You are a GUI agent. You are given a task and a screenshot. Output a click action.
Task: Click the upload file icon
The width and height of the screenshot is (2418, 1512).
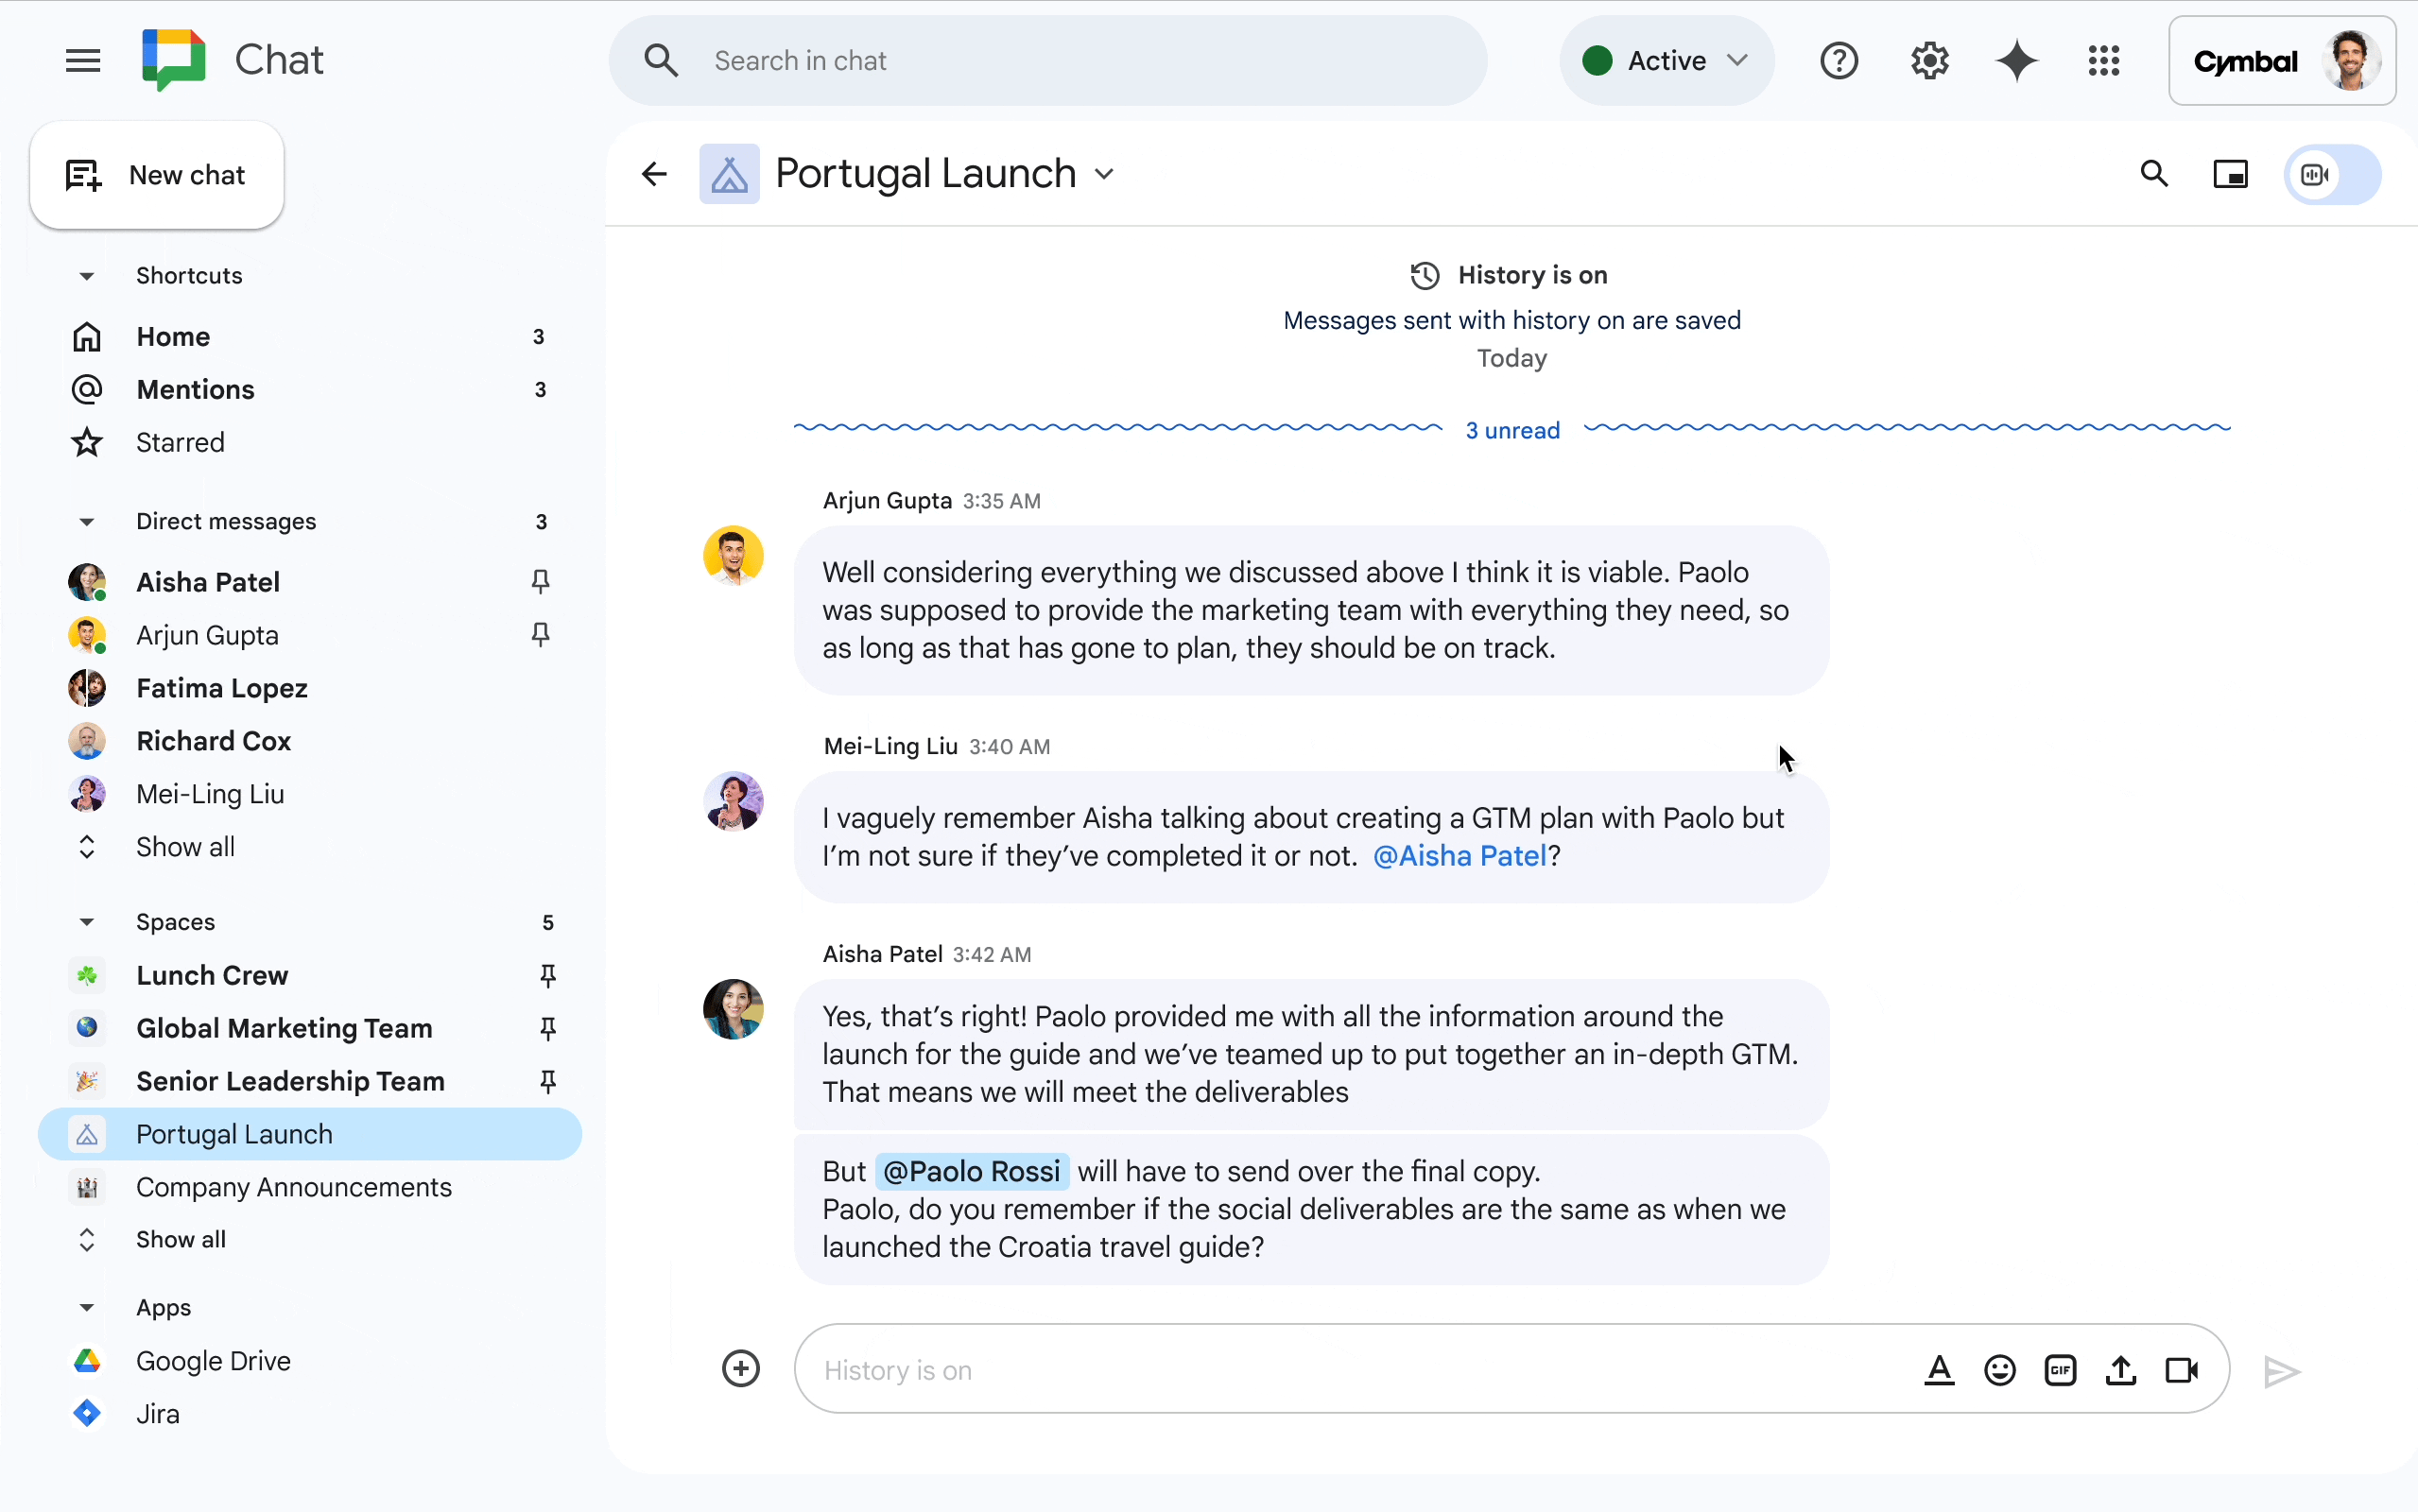coord(2120,1370)
